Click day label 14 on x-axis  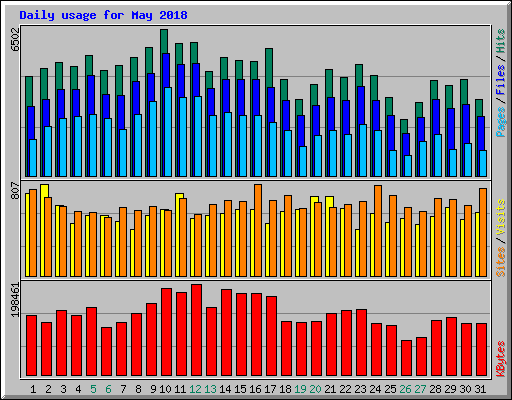coord(225,389)
